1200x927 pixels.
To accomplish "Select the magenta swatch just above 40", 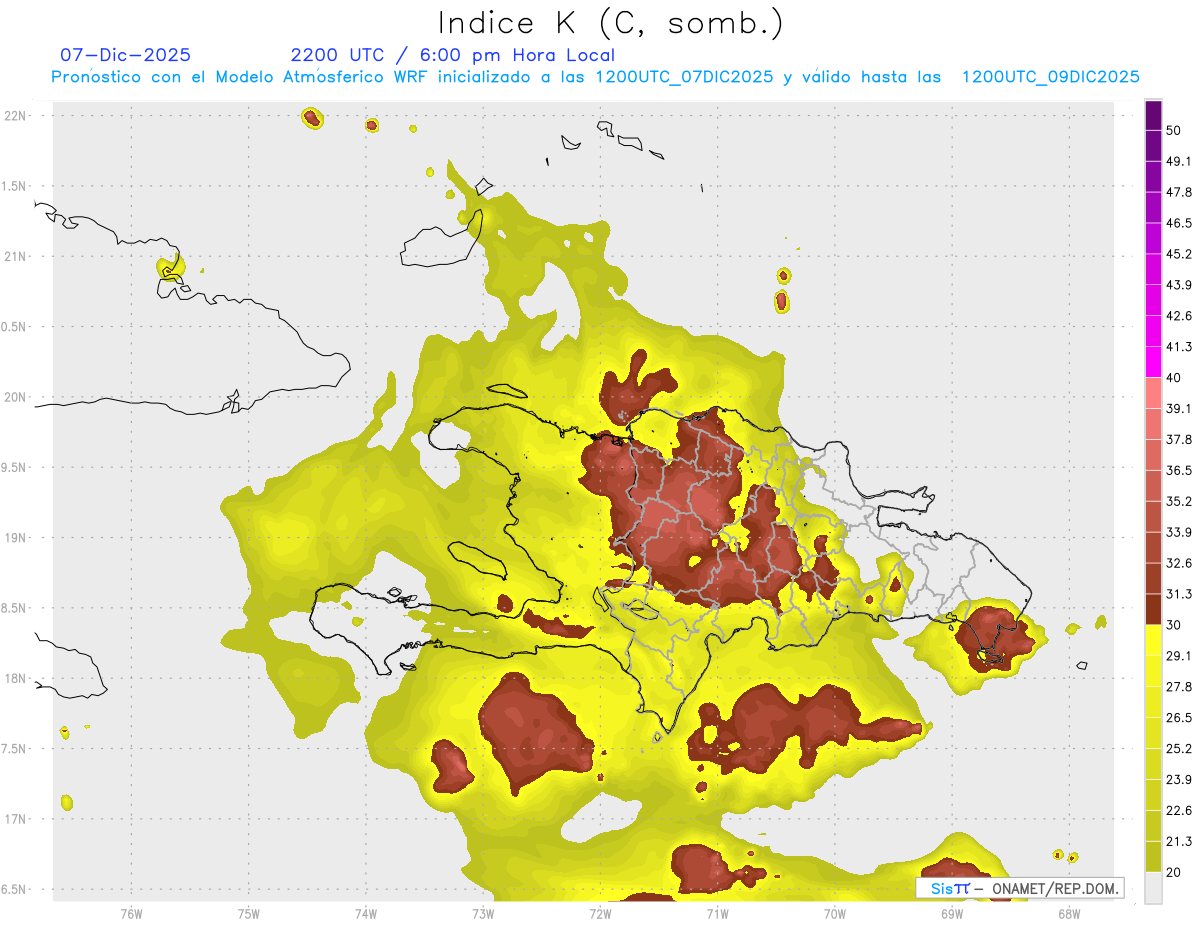I will click(x=1153, y=362).
